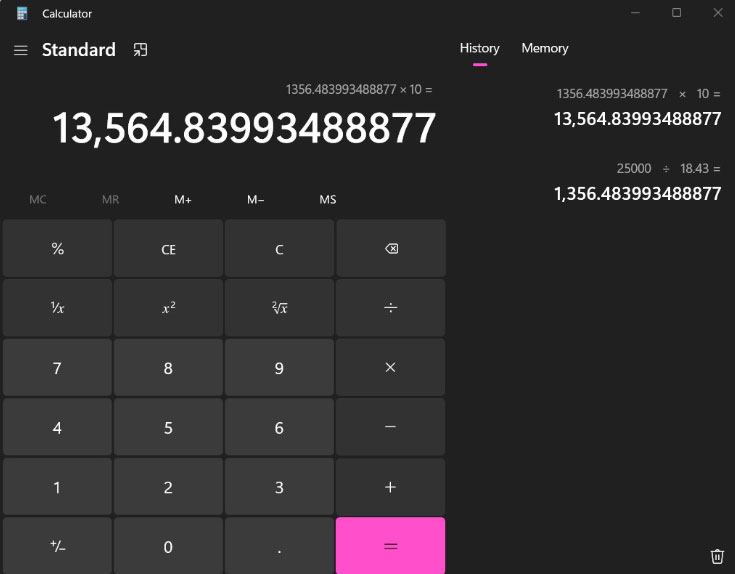Click the x squared key
The height and width of the screenshot is (574, 735).
168,308
